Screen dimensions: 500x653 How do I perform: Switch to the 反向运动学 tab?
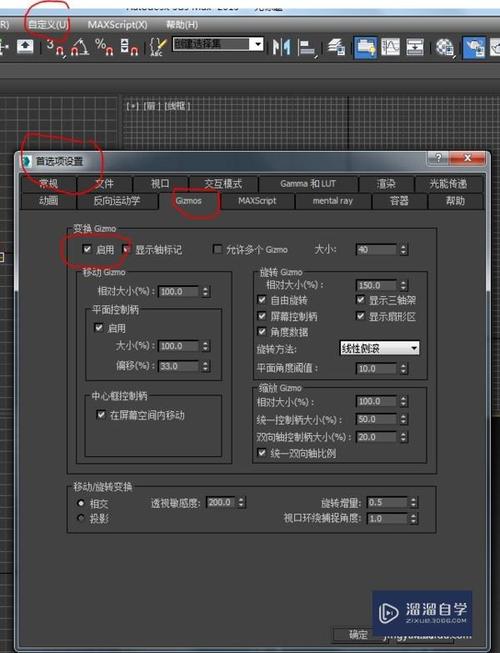click(117, 201)
